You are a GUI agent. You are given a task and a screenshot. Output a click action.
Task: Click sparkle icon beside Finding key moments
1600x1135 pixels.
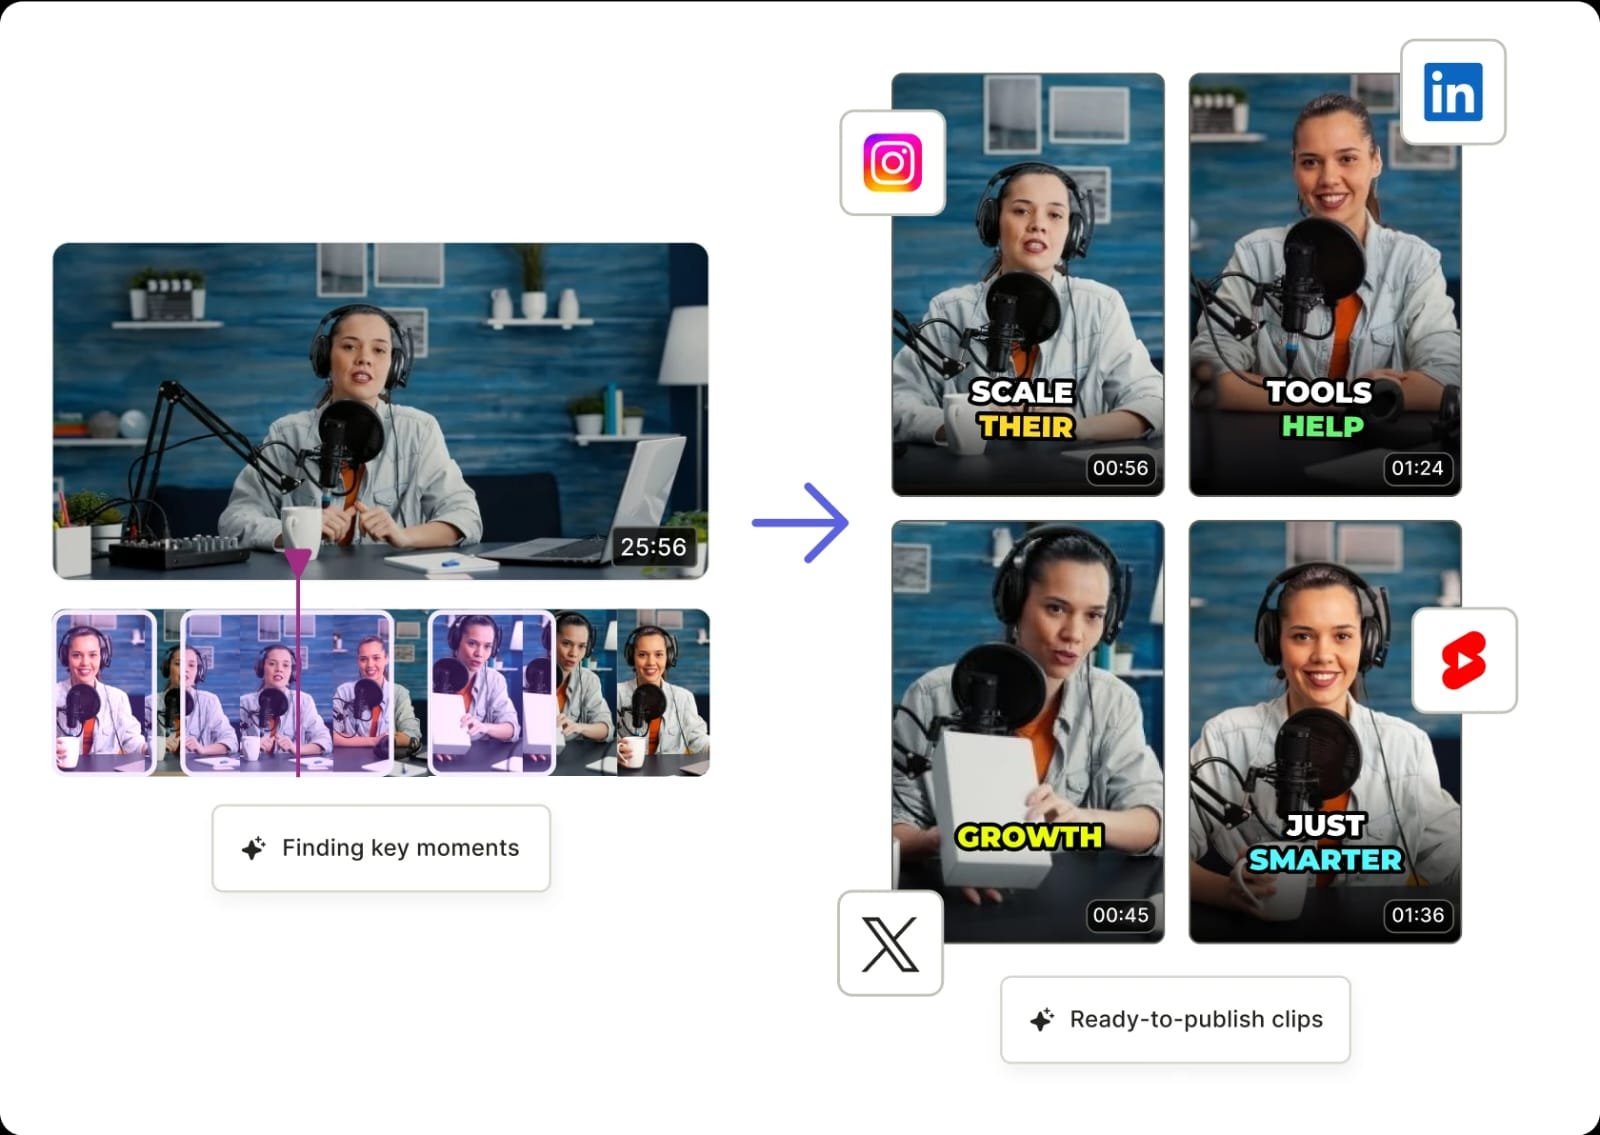[x=254, y=848]
